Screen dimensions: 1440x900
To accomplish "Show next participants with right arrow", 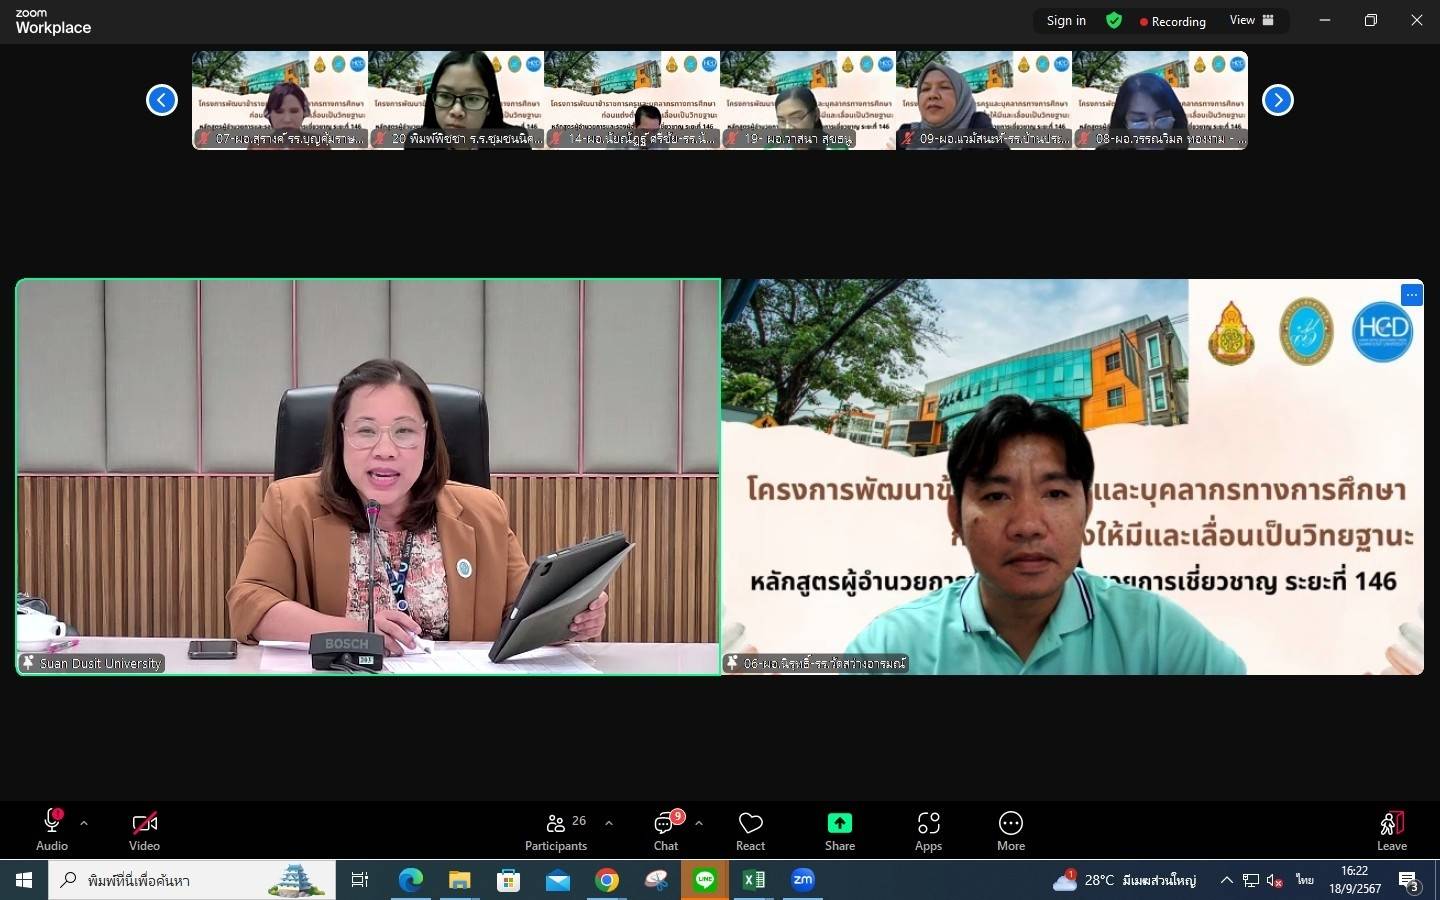I will (x=1277, y=100).
